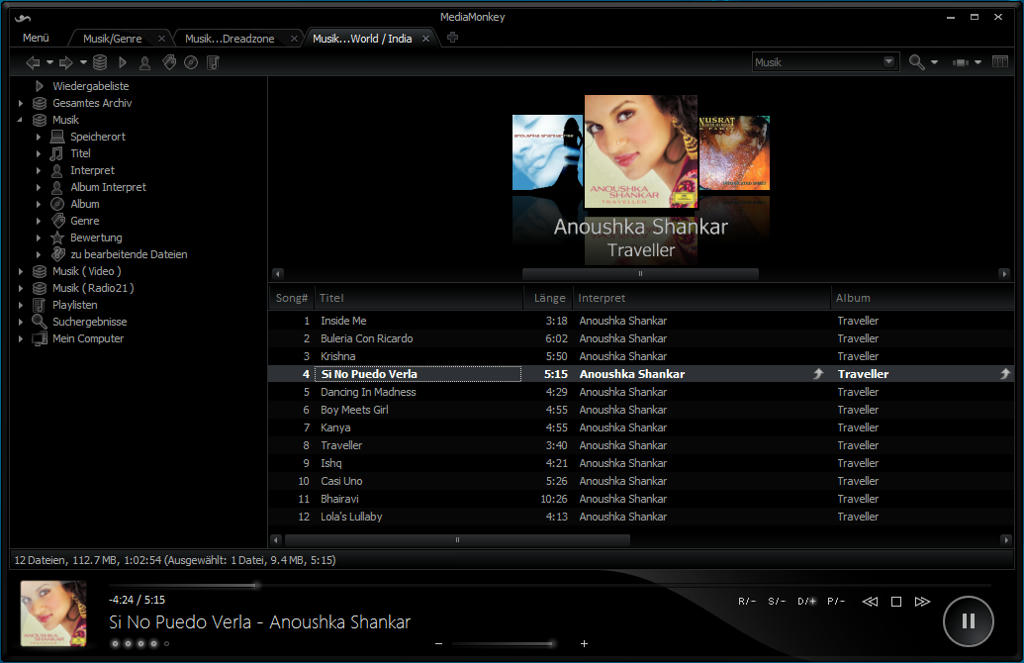Open zu bearbeitende Dateien node

pos(129,255)
